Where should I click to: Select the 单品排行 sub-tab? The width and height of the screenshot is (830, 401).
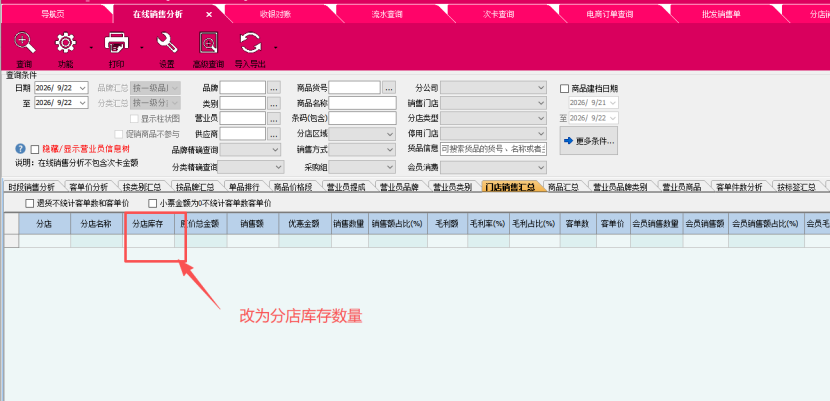tap(244, 187)
